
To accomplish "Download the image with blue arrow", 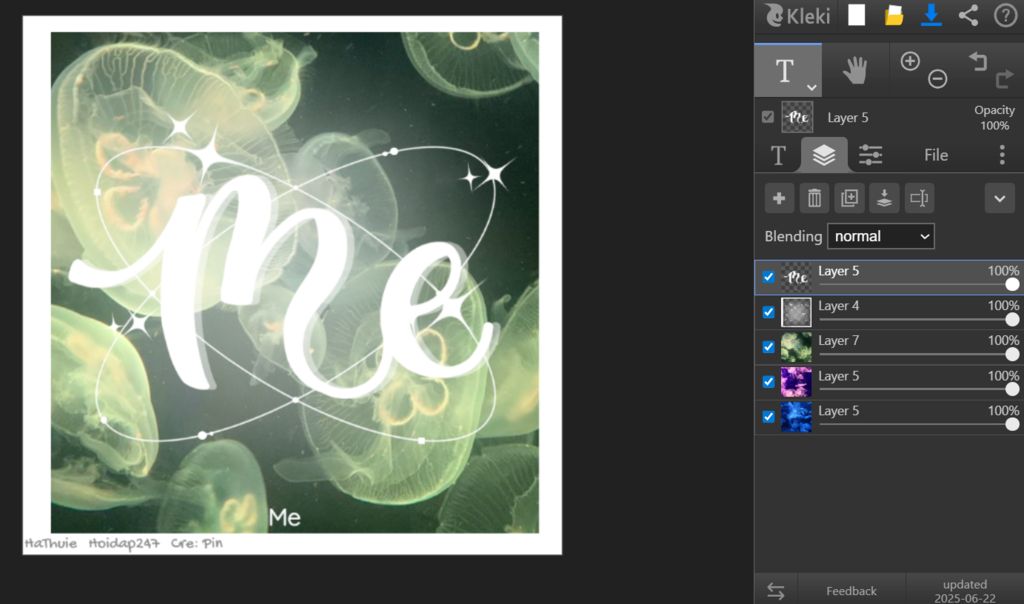I will coord(931,14).
